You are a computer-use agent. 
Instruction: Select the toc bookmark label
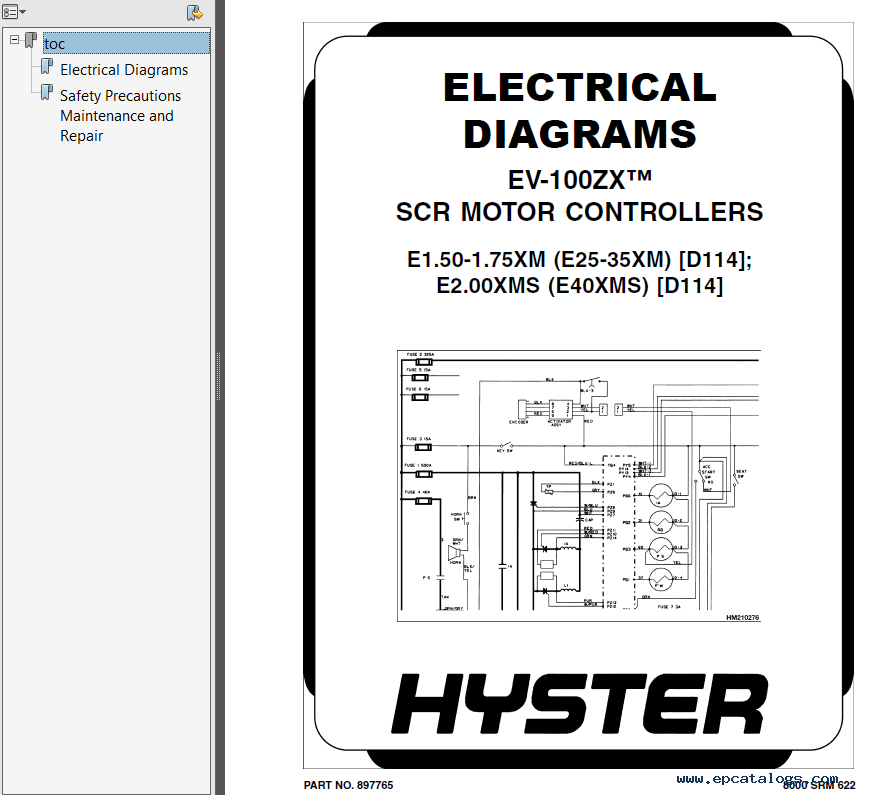pyautogui.click(x=126, y=44)
